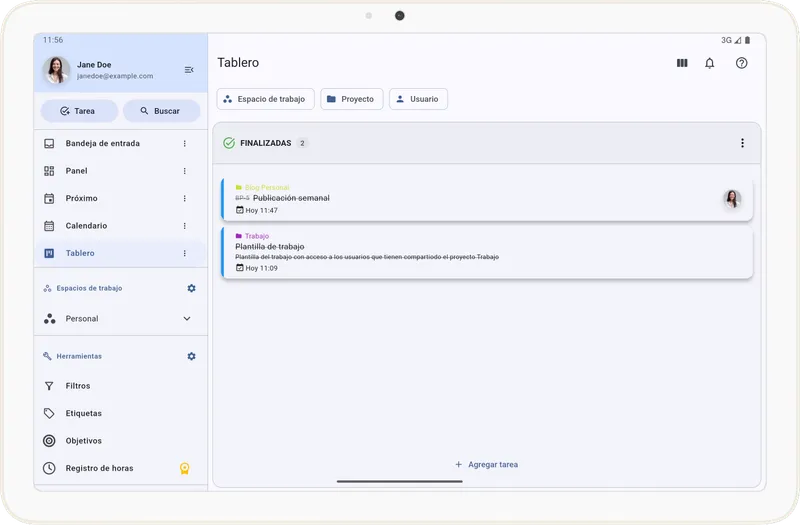Open Espacios de trabajo settings gear
The width and height of the screenshot is (800, 525).
191,288
